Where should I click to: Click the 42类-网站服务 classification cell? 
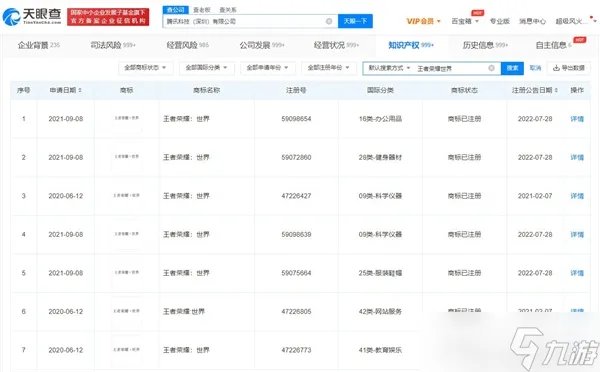coord(380,312)
